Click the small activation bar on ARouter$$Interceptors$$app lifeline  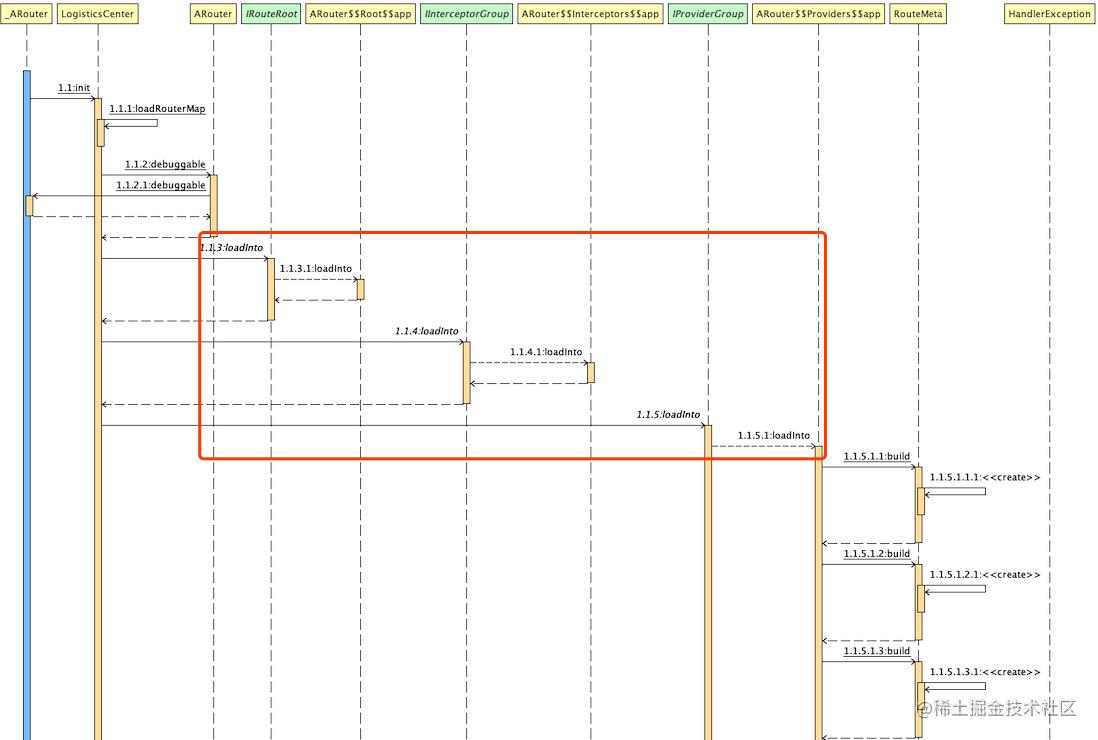tap(591, 372)
